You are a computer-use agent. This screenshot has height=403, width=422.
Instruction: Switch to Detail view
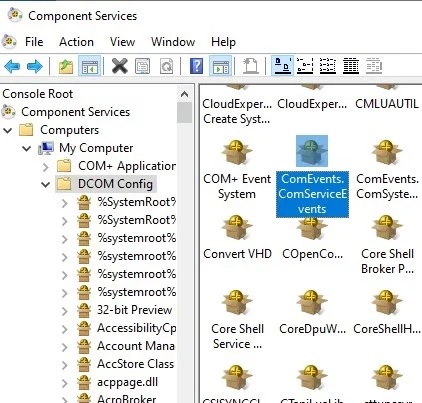coord(351,66)
